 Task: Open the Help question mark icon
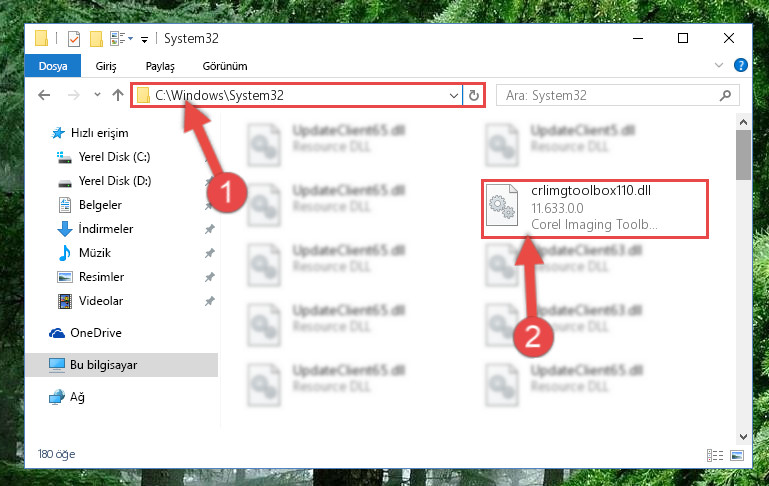click(741, 65)
